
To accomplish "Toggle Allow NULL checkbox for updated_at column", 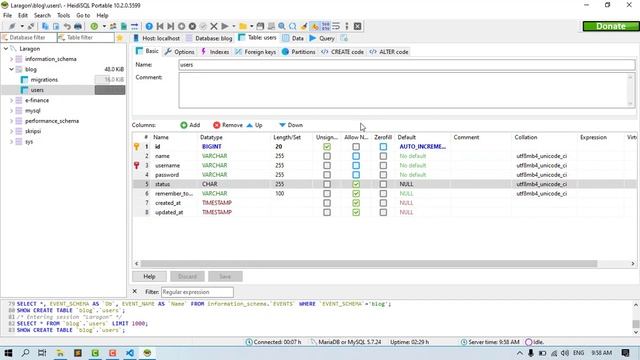I will (356, 212).
